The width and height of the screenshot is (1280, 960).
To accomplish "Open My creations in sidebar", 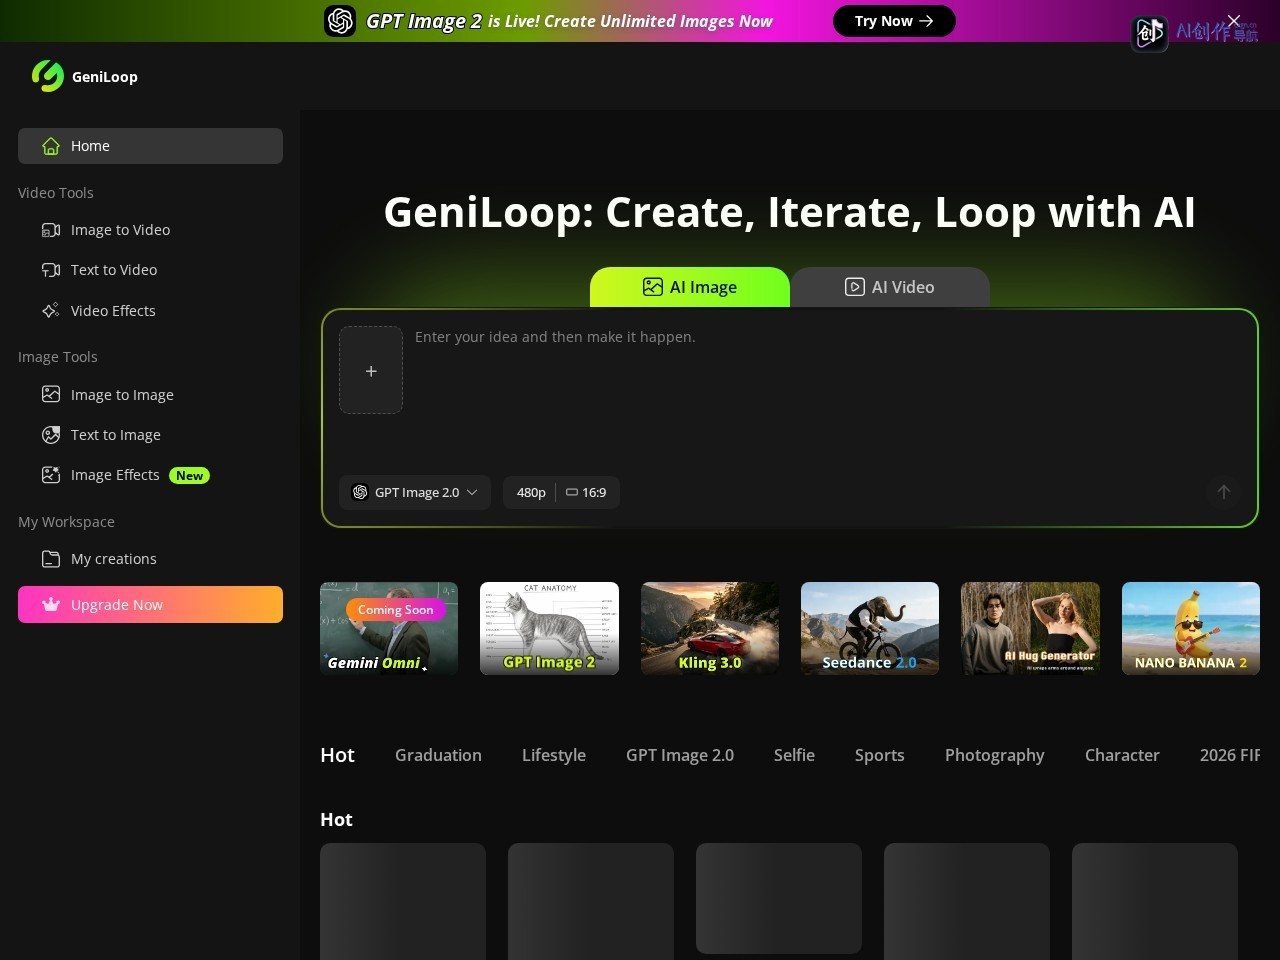I will point(150,559).
